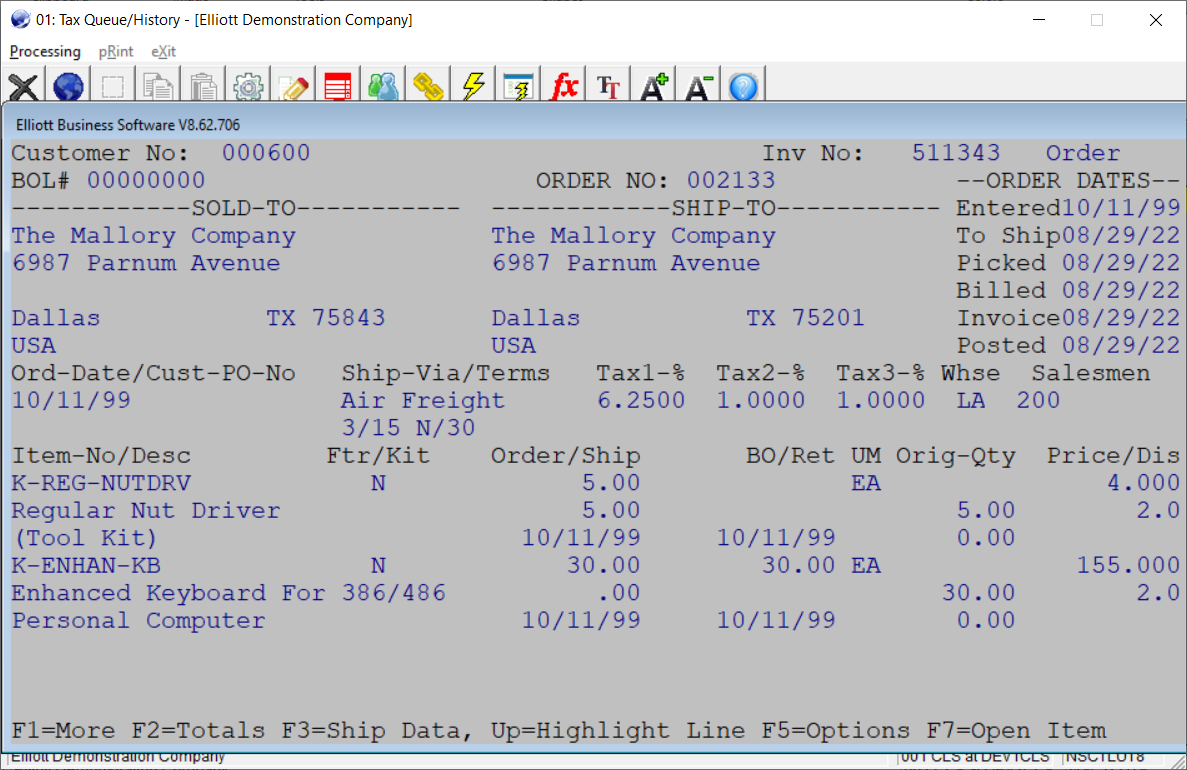Image resolution: width=1187 pixels, height=770 pixels.
Task: Click F5=Options function key hint
Action: [836, 731]
